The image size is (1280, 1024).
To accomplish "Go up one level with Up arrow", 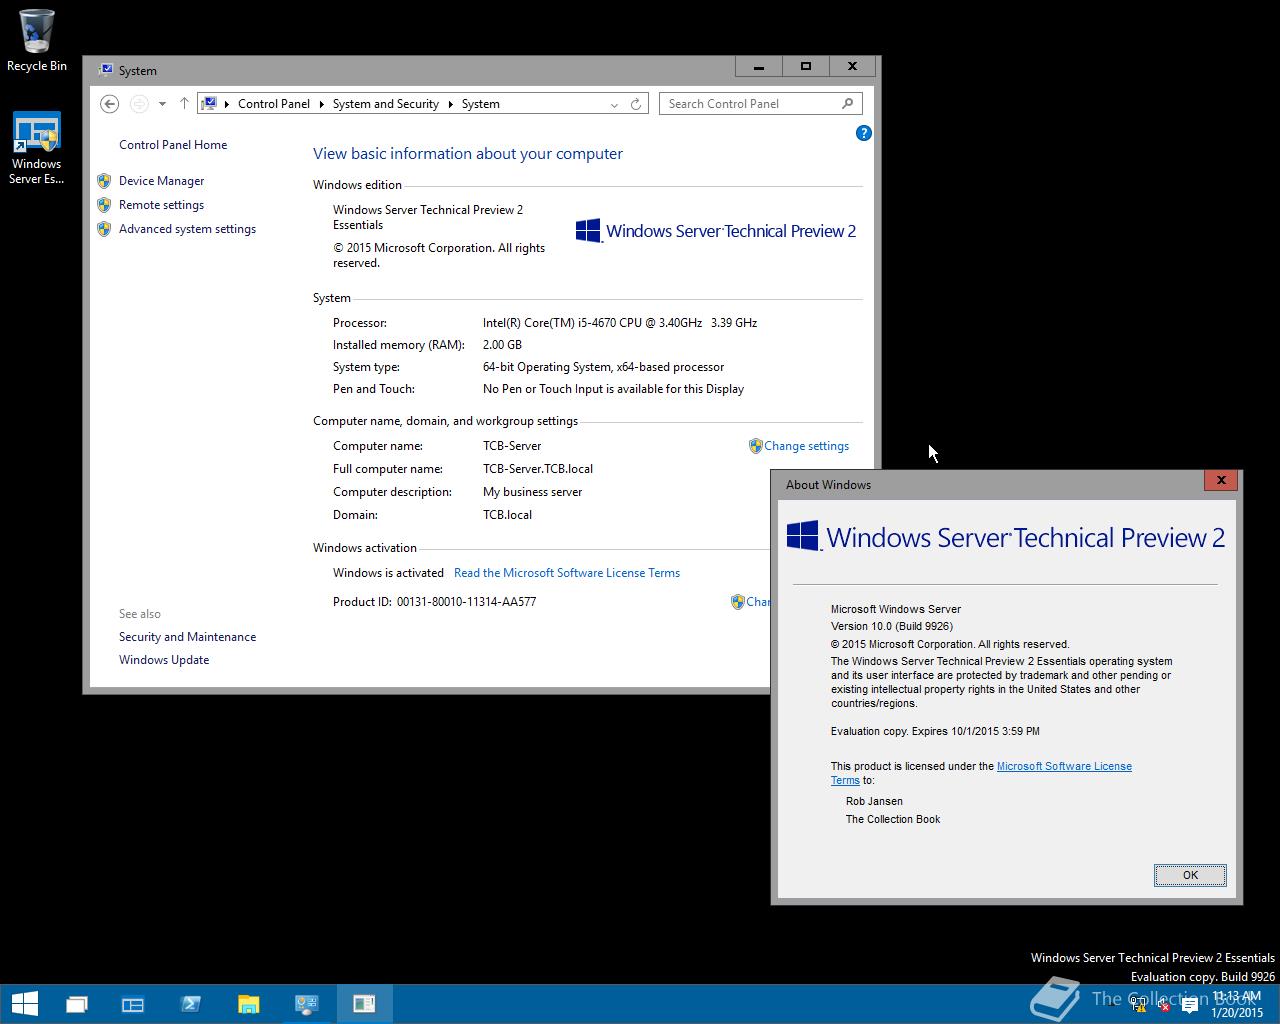I will coord(184,104).
